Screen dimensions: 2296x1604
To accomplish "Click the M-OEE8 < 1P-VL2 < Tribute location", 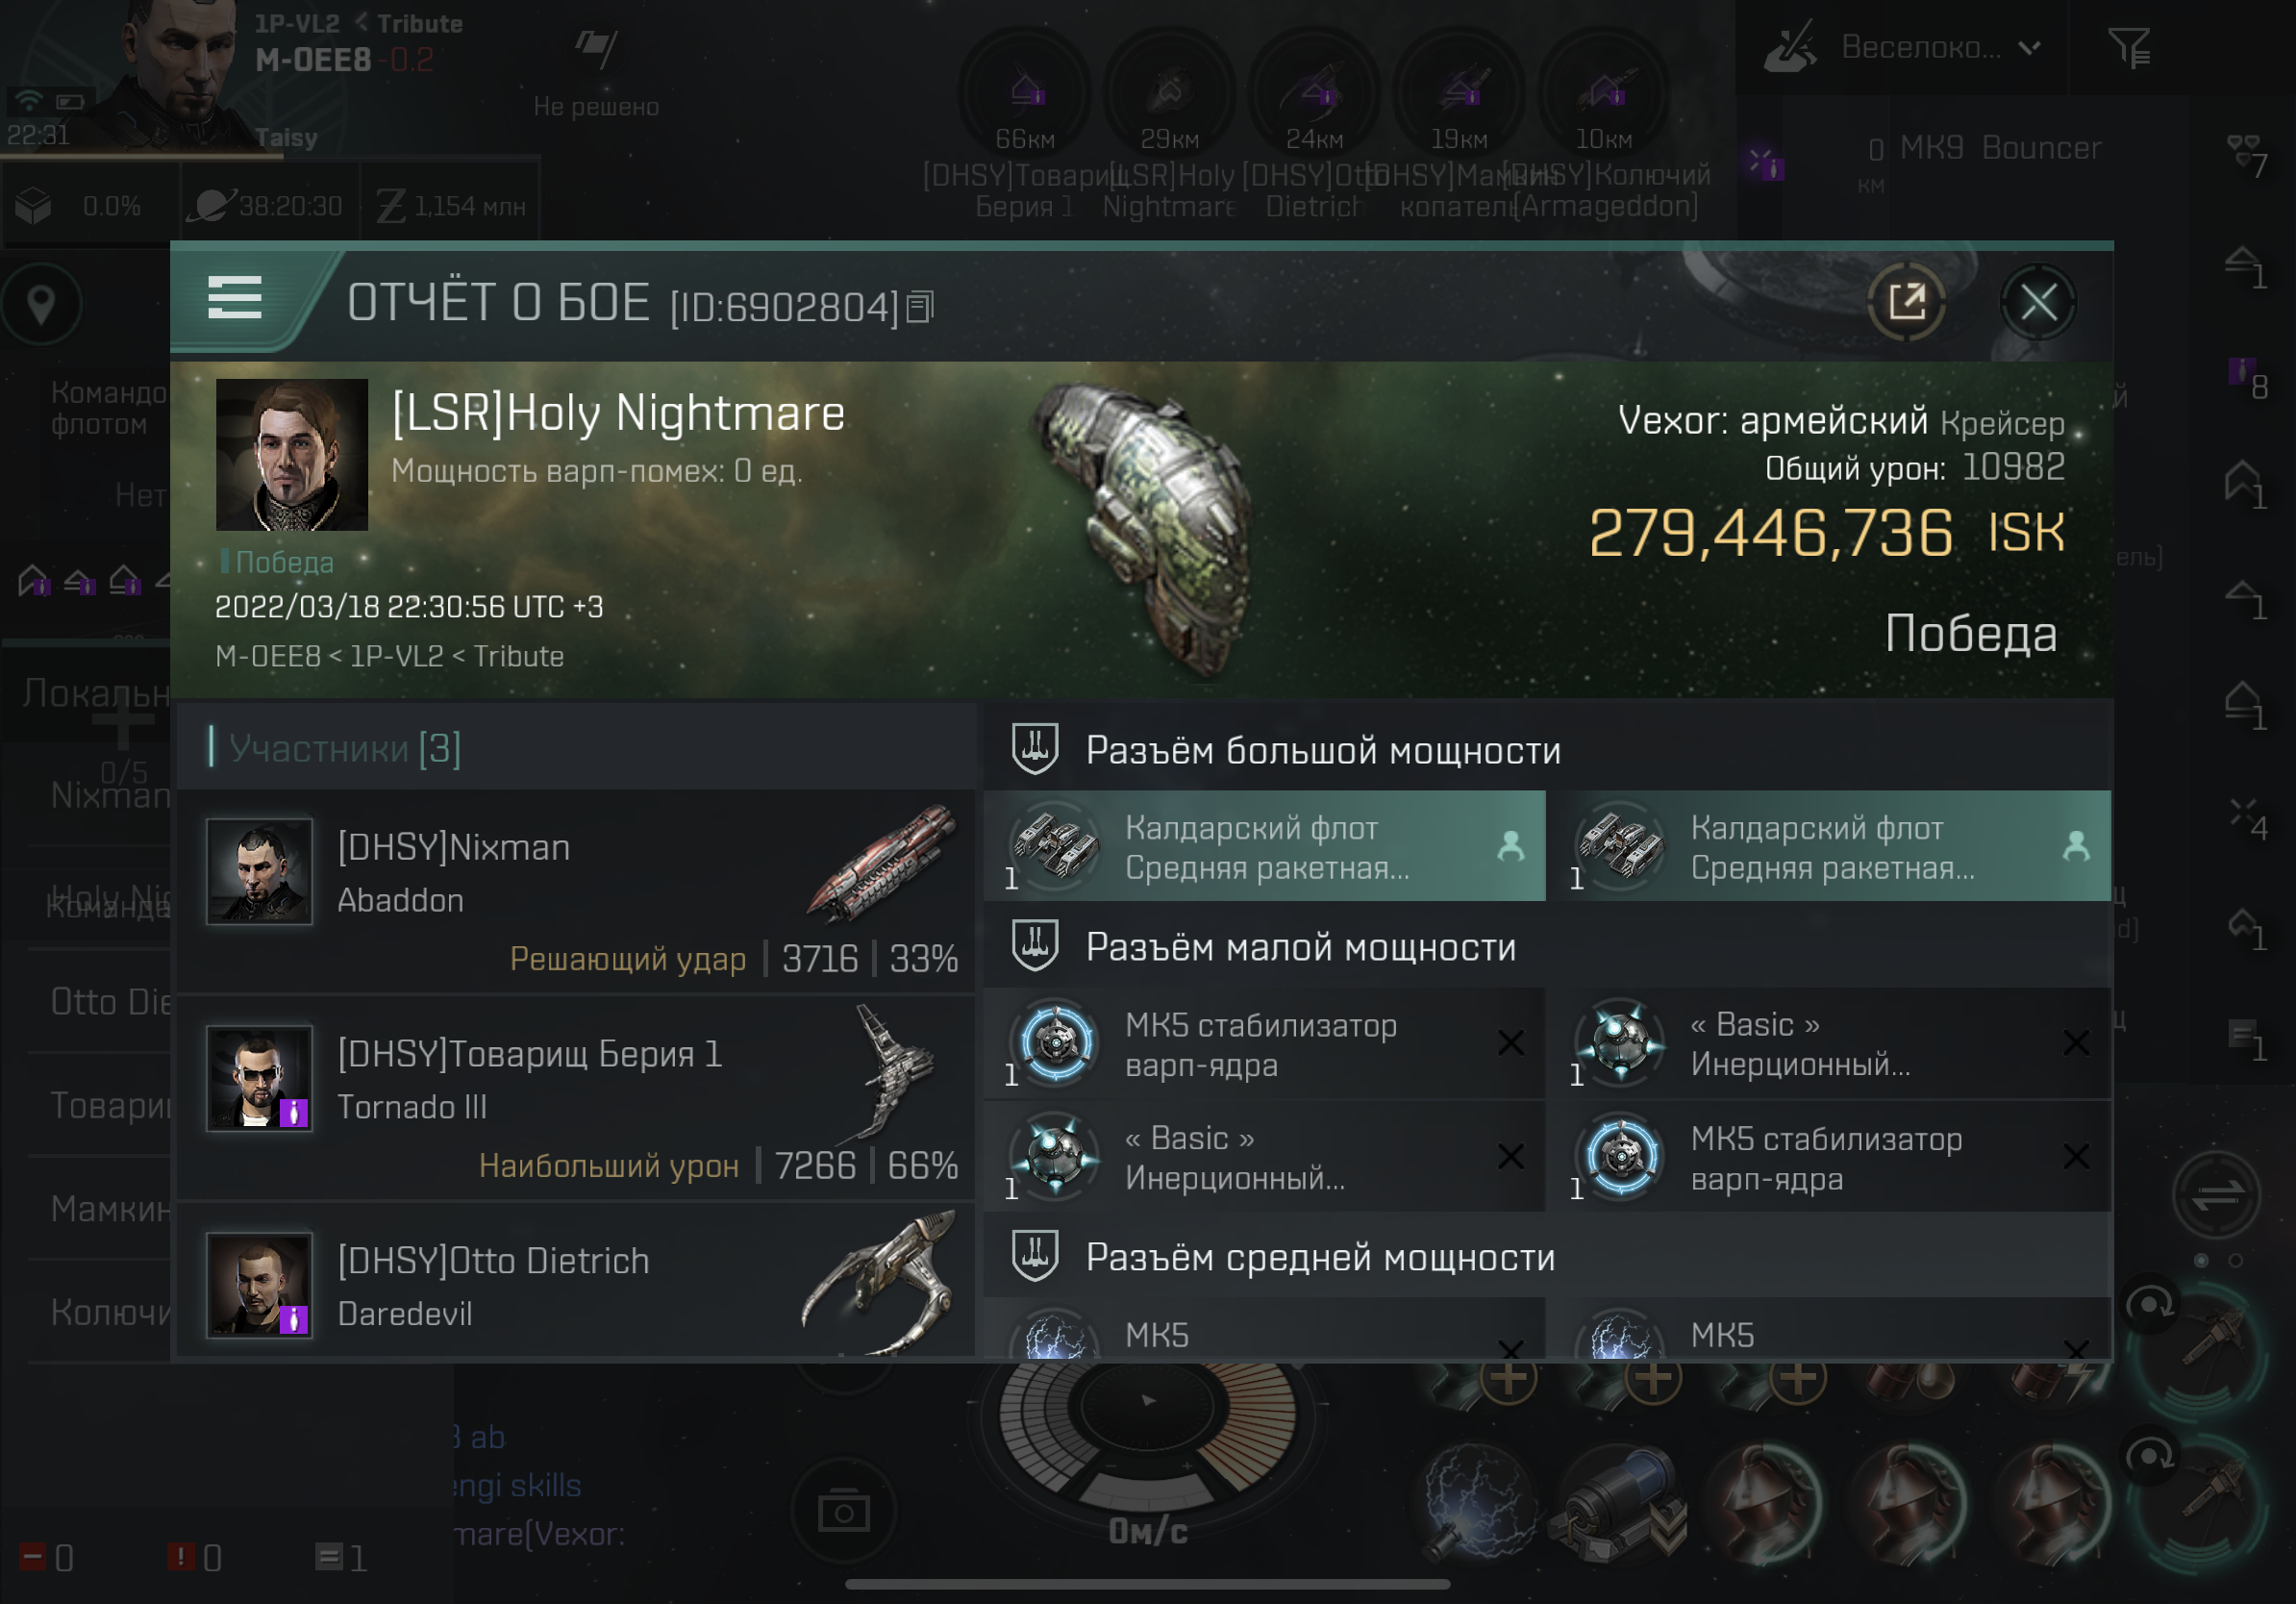I will click(x=390, y=656).
